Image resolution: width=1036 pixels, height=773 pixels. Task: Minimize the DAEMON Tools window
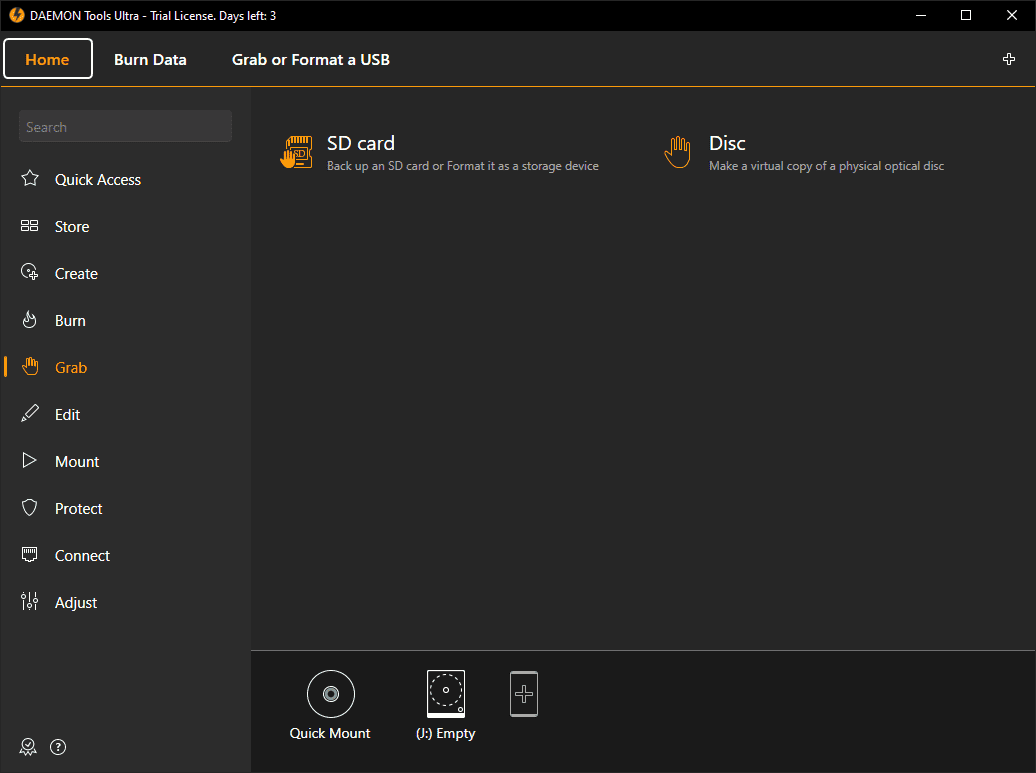(920, 15)
